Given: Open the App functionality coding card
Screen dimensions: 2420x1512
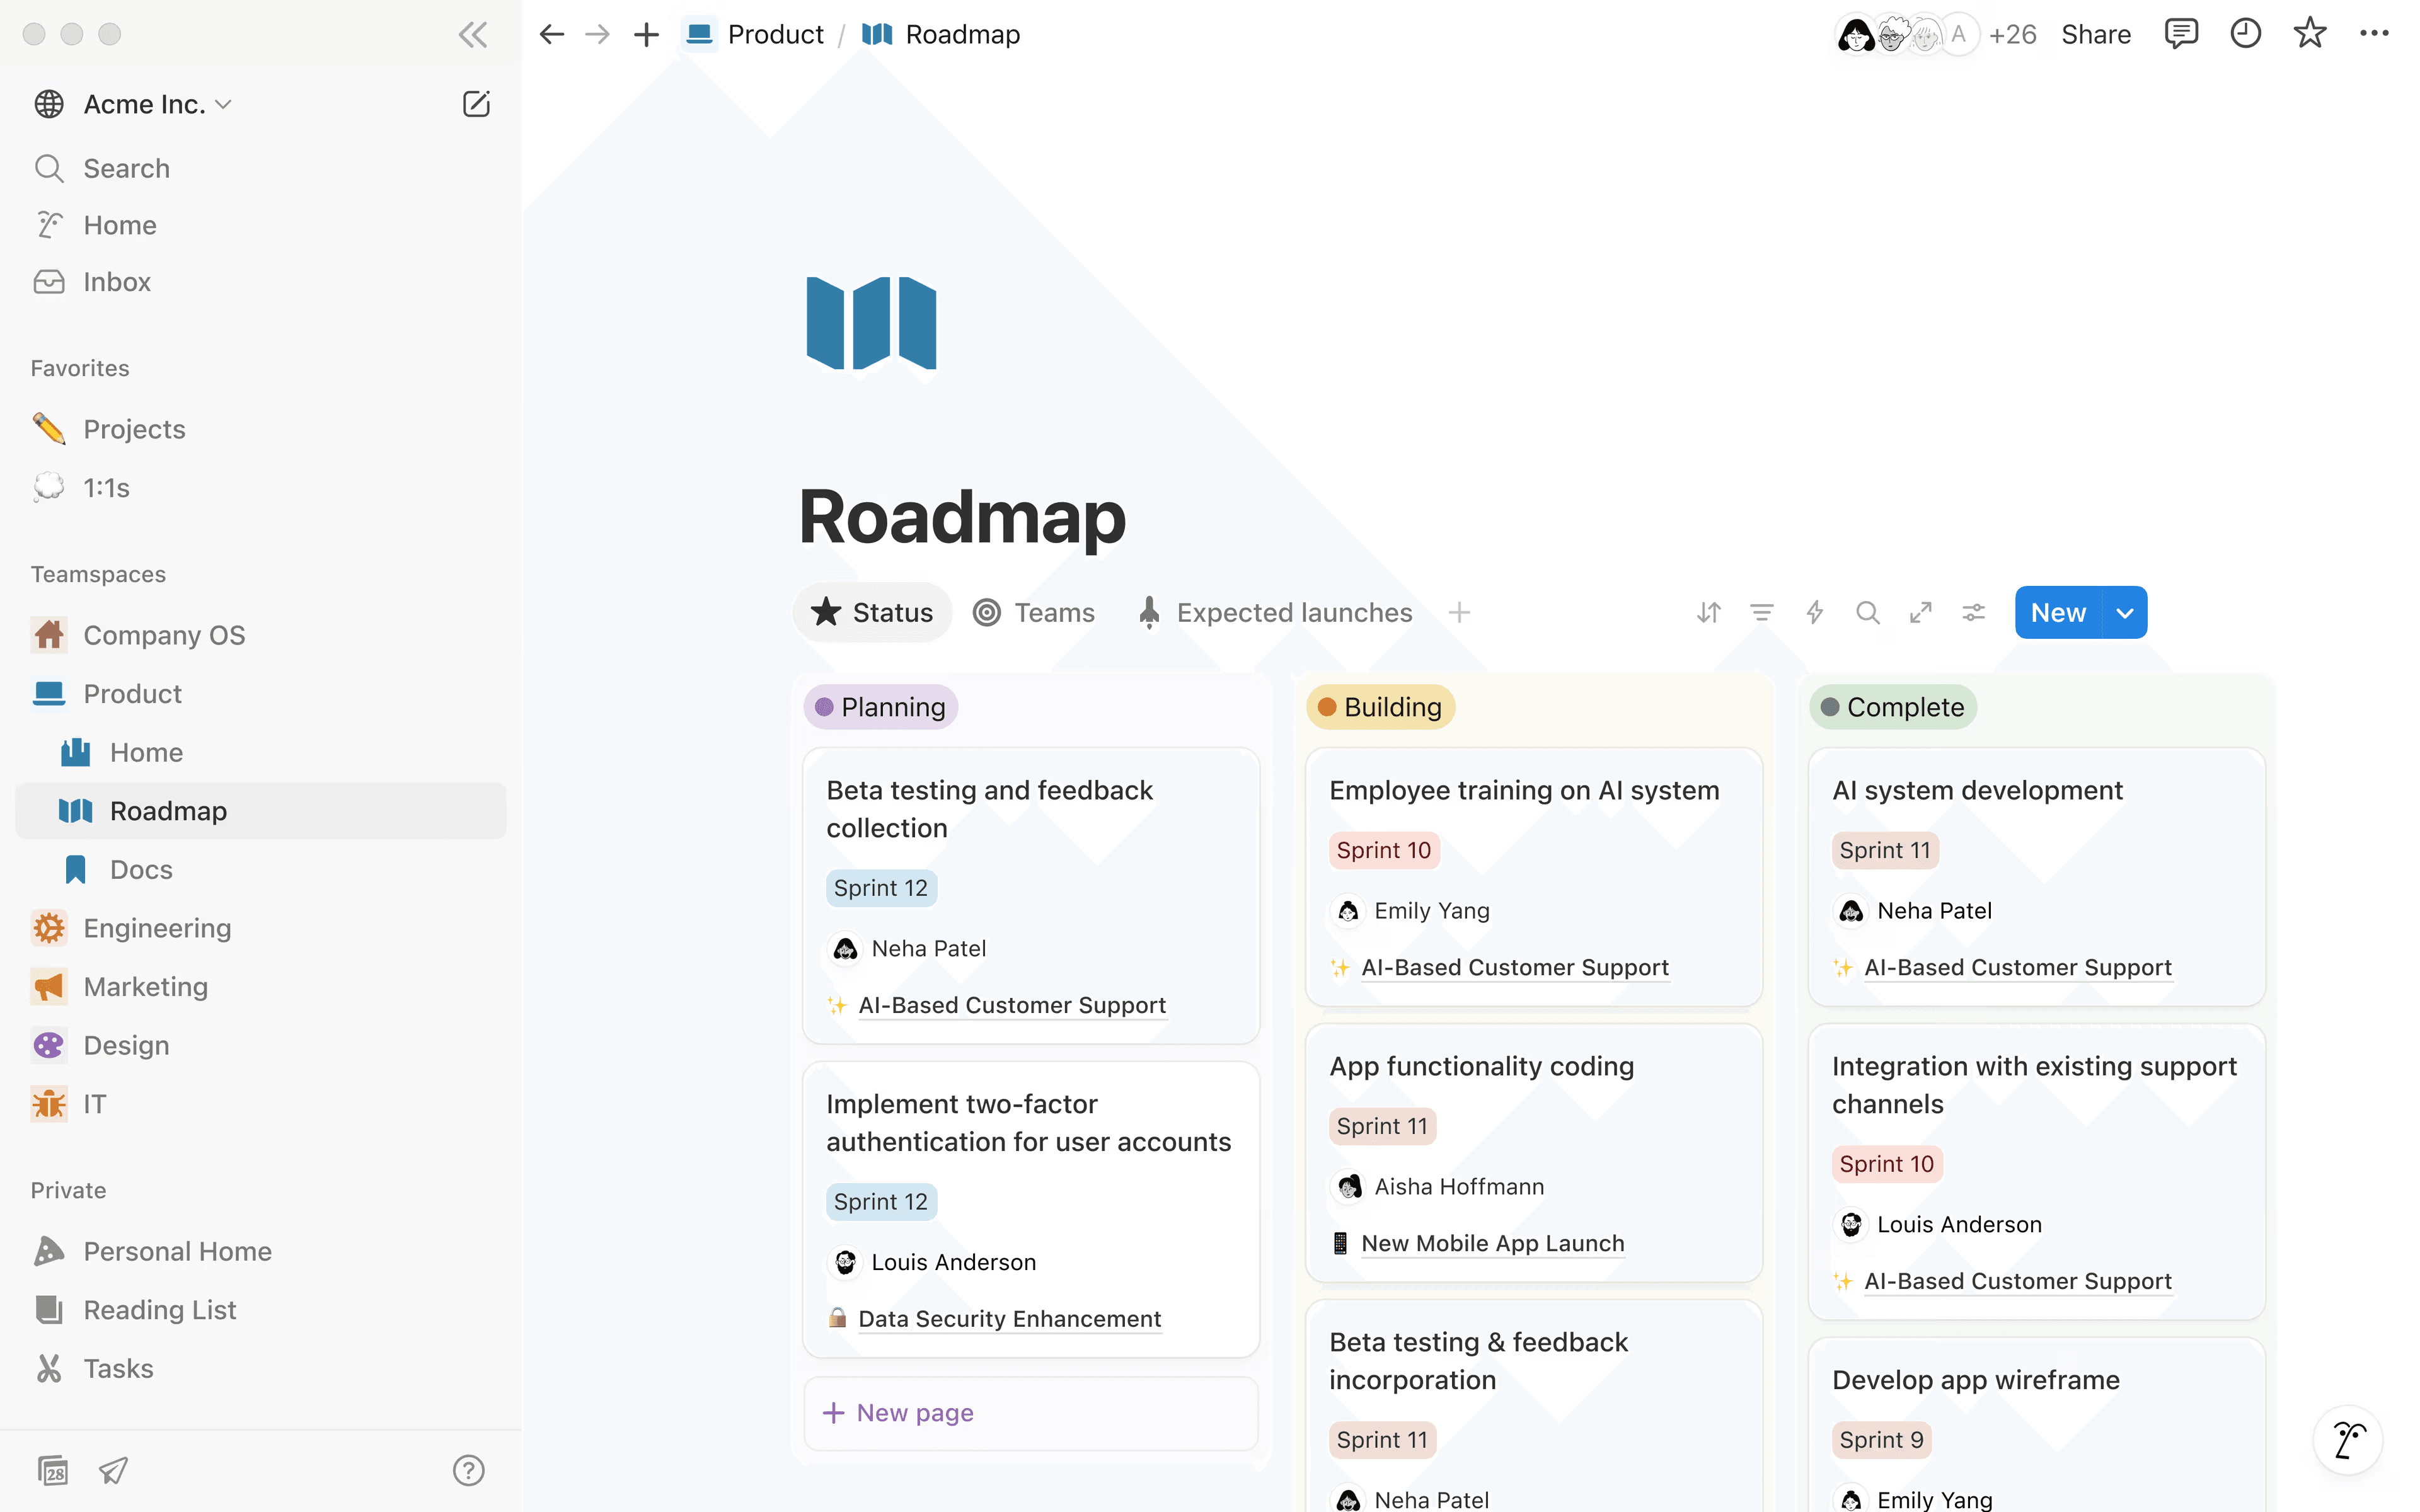Looking at the screenshot, I should pyautogui.click(x=1534, y=1152).
